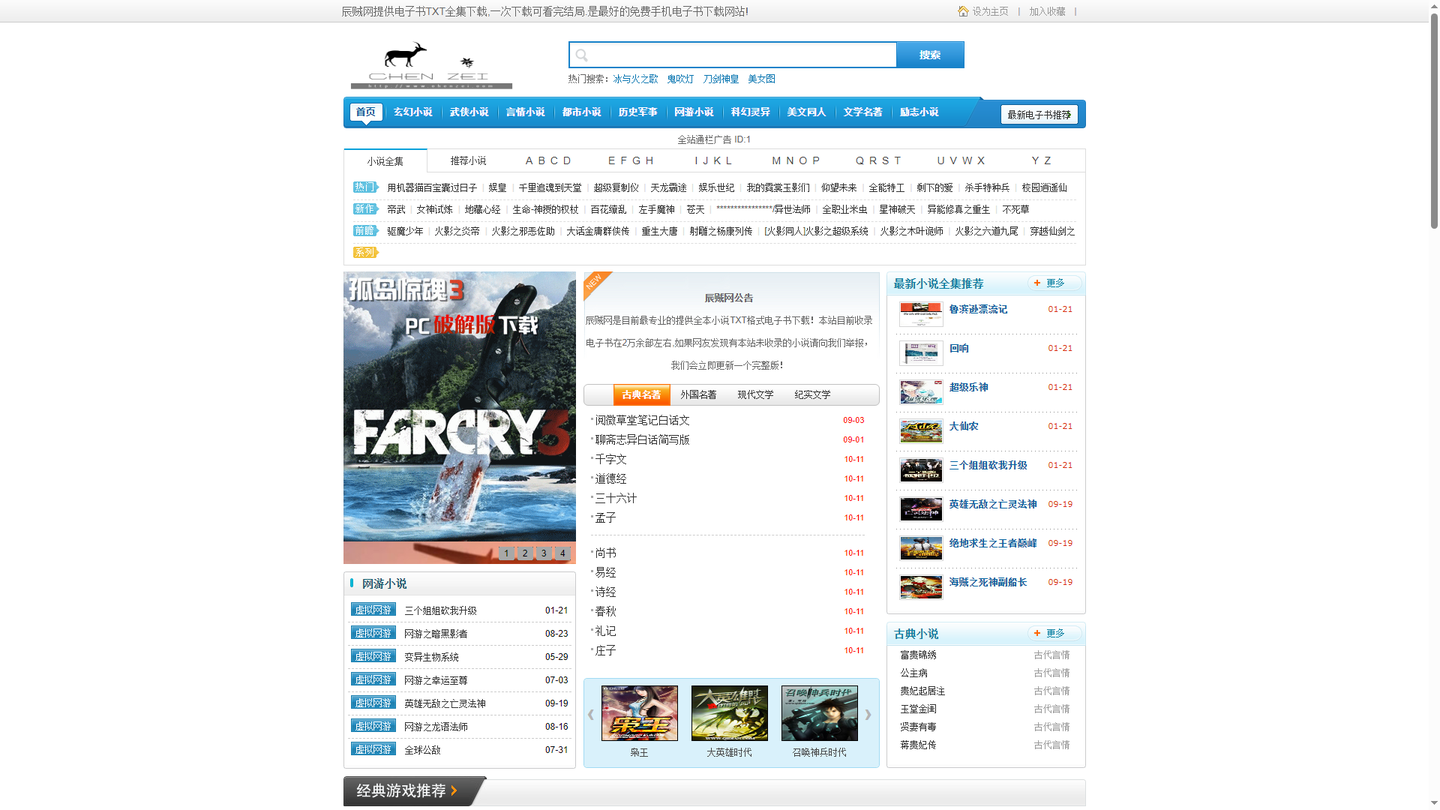1440x810 pixels.
Task: Switch to the 外国名著 tab
Action: tap(699, 395)
